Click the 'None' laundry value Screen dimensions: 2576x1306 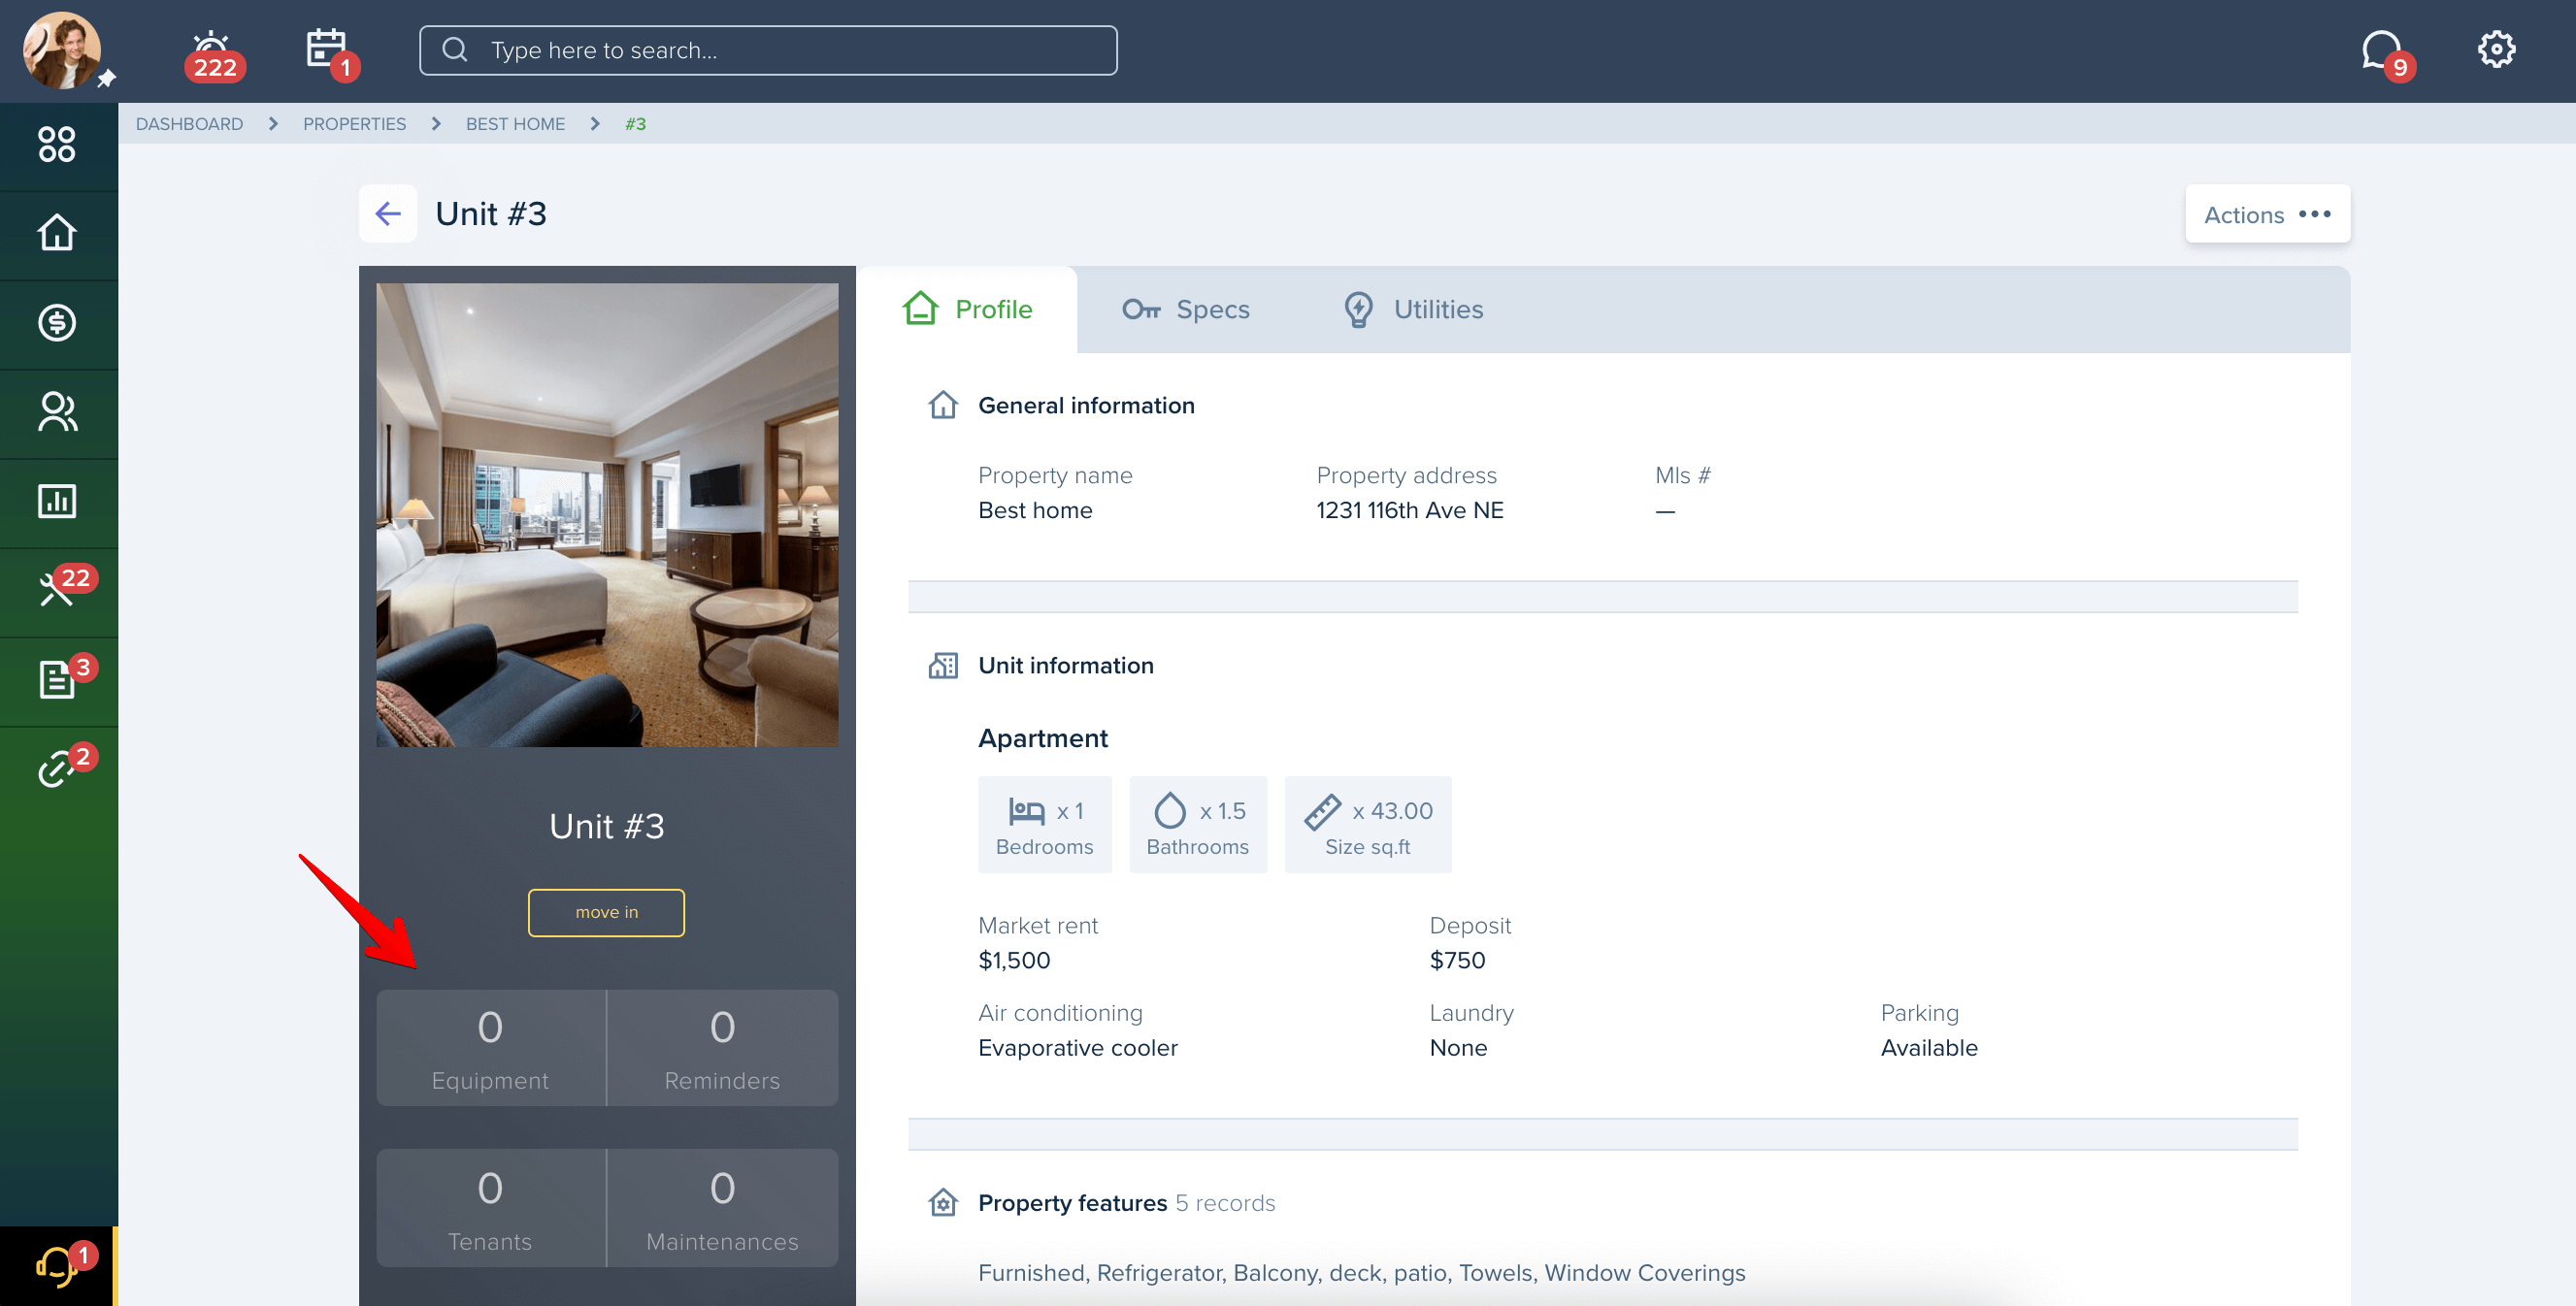tap(1458, 1047)
